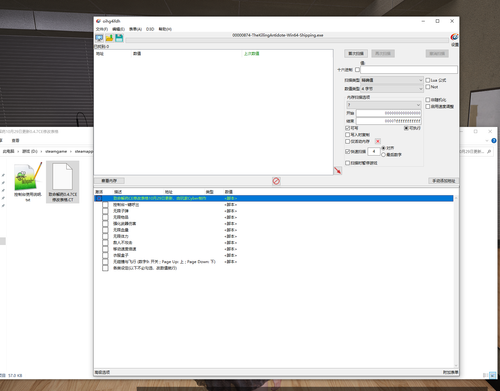This screenshot has width=500, height=391.
Task: Click the red arrow add-address icon
Action: click(338, 170)
